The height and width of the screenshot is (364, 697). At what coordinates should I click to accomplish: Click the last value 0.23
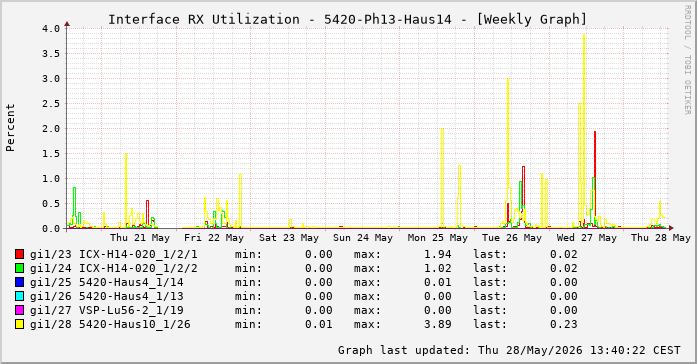564,324
